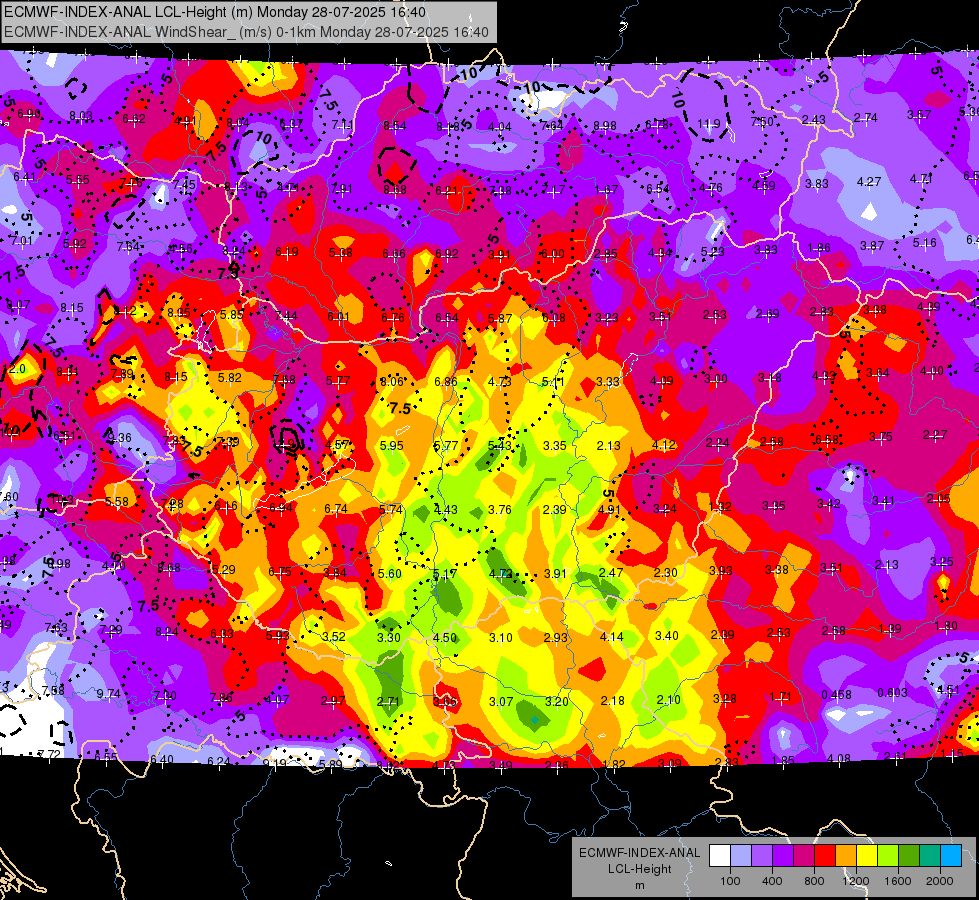Viewport: 979px width, 900px height.
Task: Click the wind shear value 6.74
Action: [336, 509]
